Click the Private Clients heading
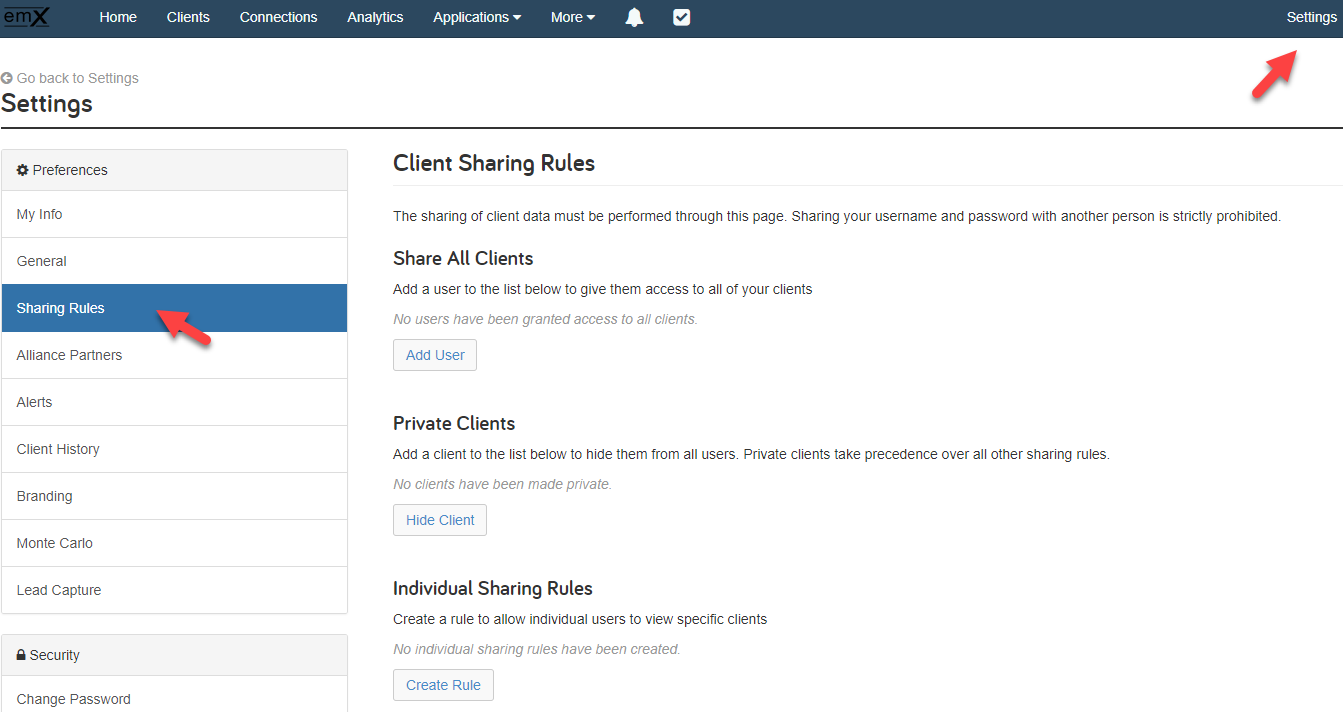This screenshot has width=1343, height=712. click(454, 423)
